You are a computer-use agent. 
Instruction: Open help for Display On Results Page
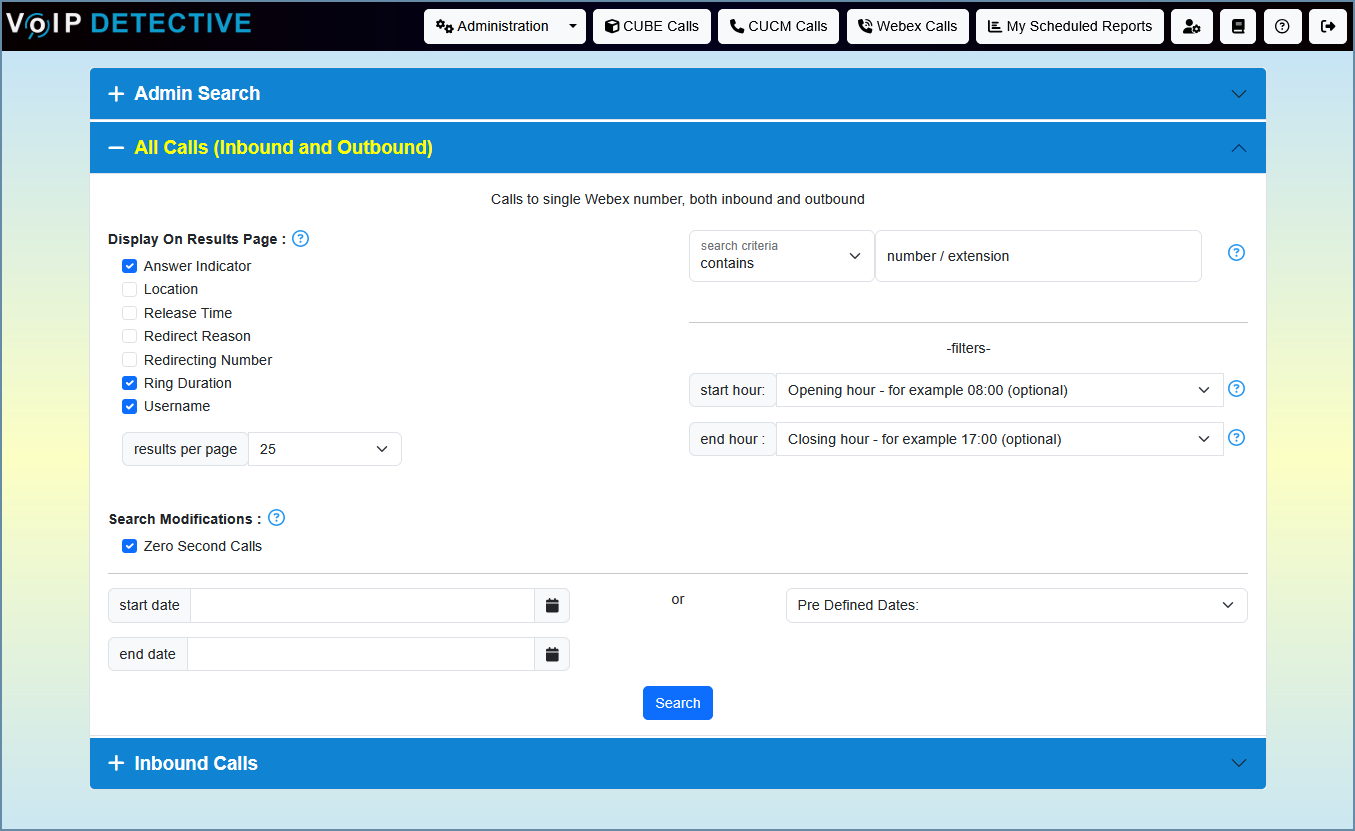click(x=300, y=239)
